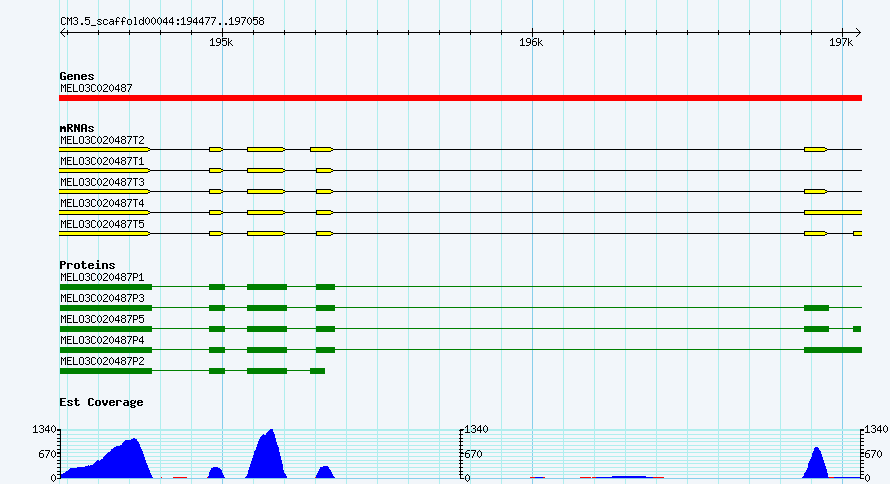Click the last right exon of MELO3C020487T2
Image resolution: width=890 pixels, height=484 pixels.
[816, 150]
